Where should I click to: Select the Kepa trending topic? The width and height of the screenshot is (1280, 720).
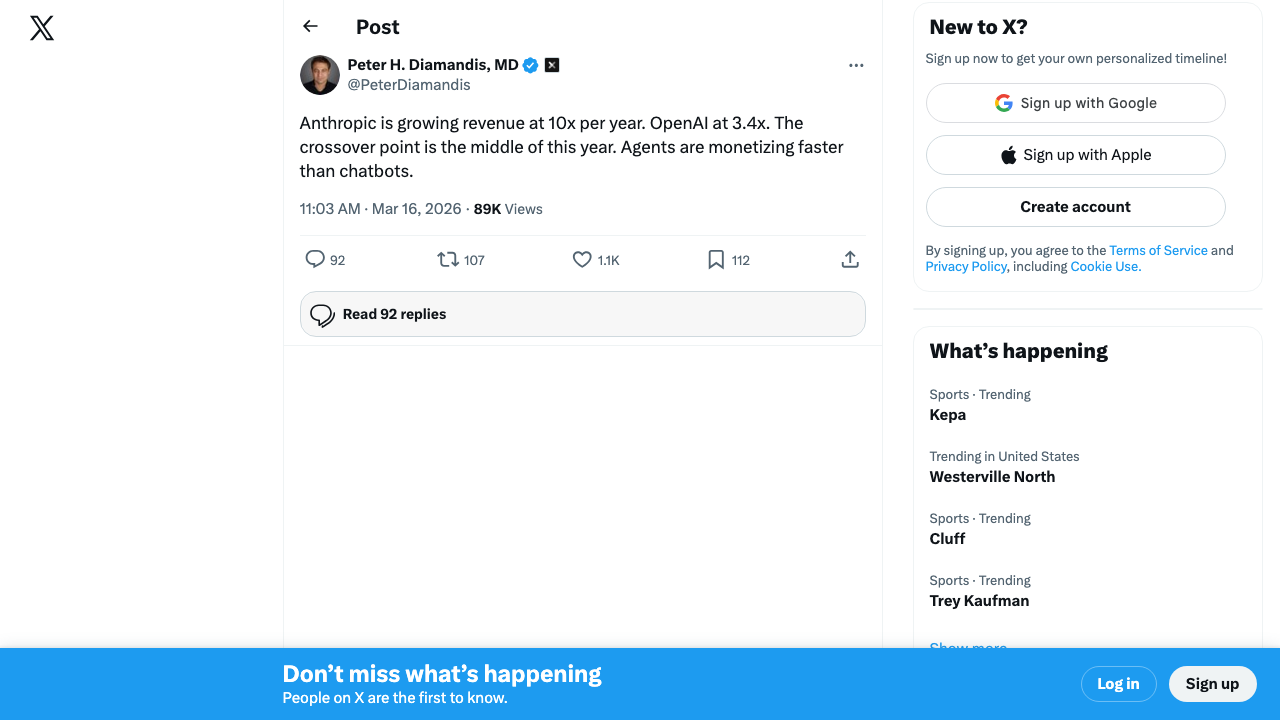948,414
